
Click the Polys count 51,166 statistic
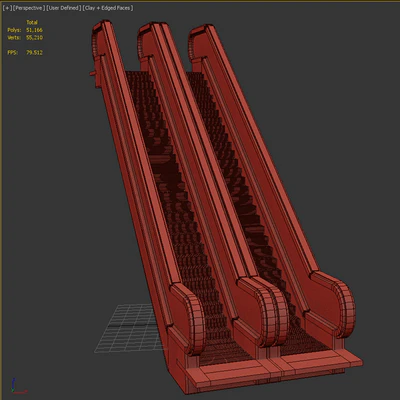tap(34, 30)
